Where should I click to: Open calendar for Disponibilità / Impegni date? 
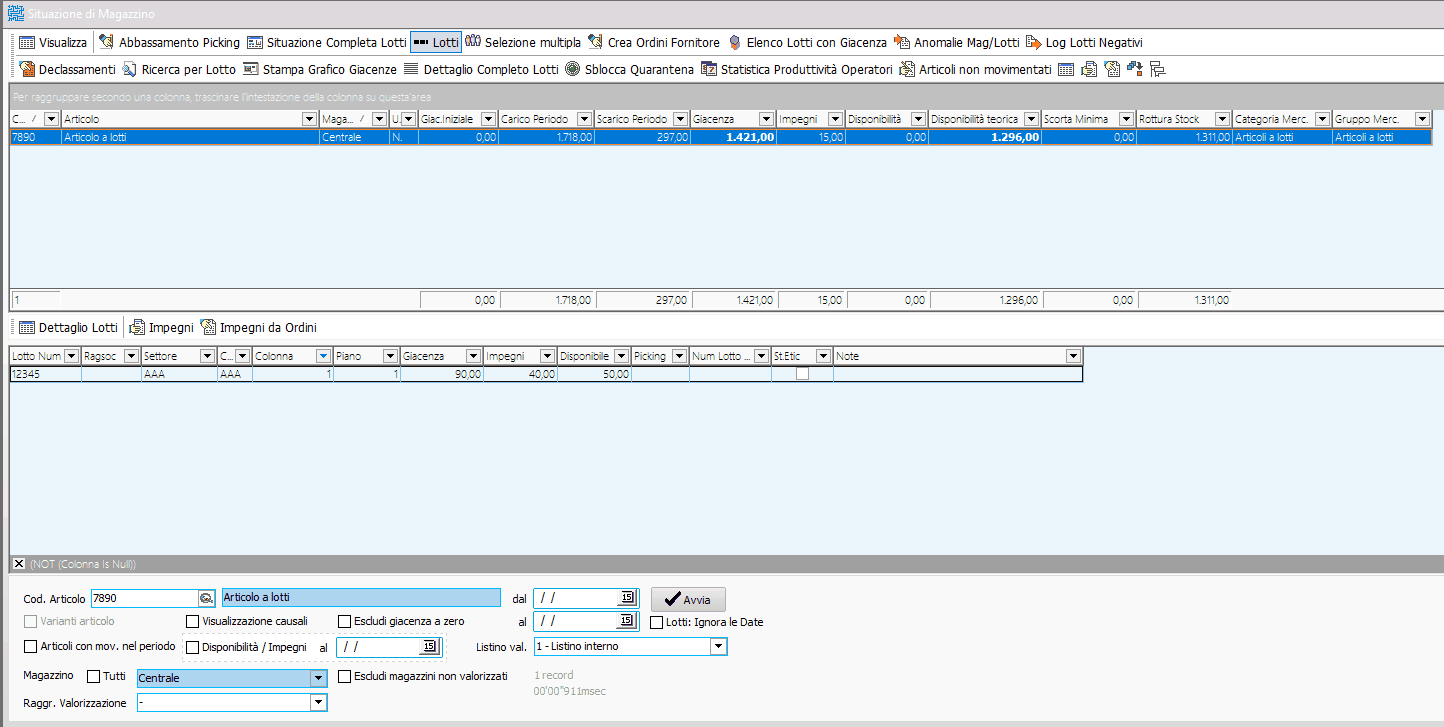429,647
